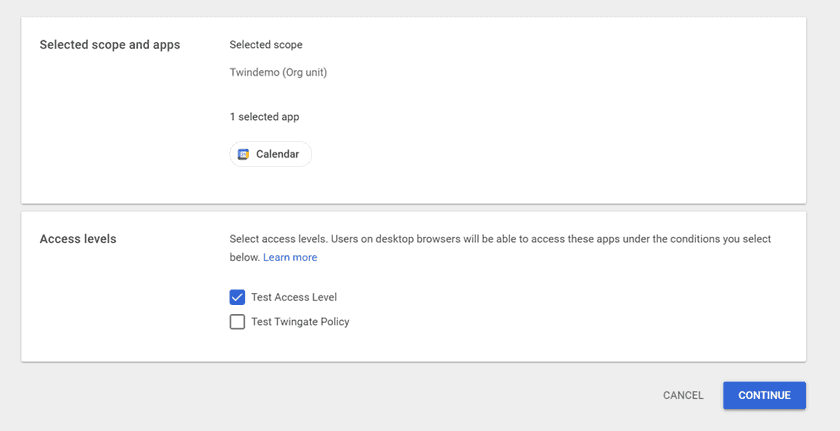This screenshot has width=840, height=431.
Task: Click the 1 selected app label
Action: coord(264,117)
